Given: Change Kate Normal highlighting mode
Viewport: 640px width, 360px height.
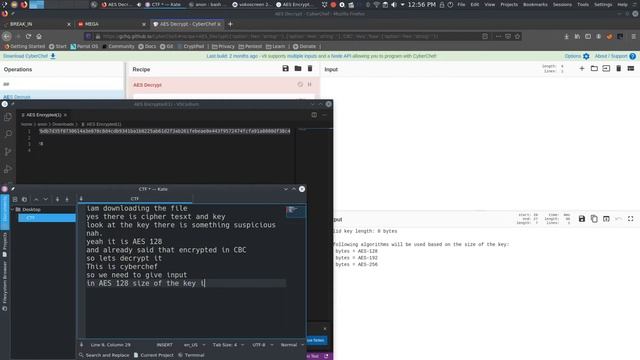Looking at the screenshot, I should pos(292,345).
